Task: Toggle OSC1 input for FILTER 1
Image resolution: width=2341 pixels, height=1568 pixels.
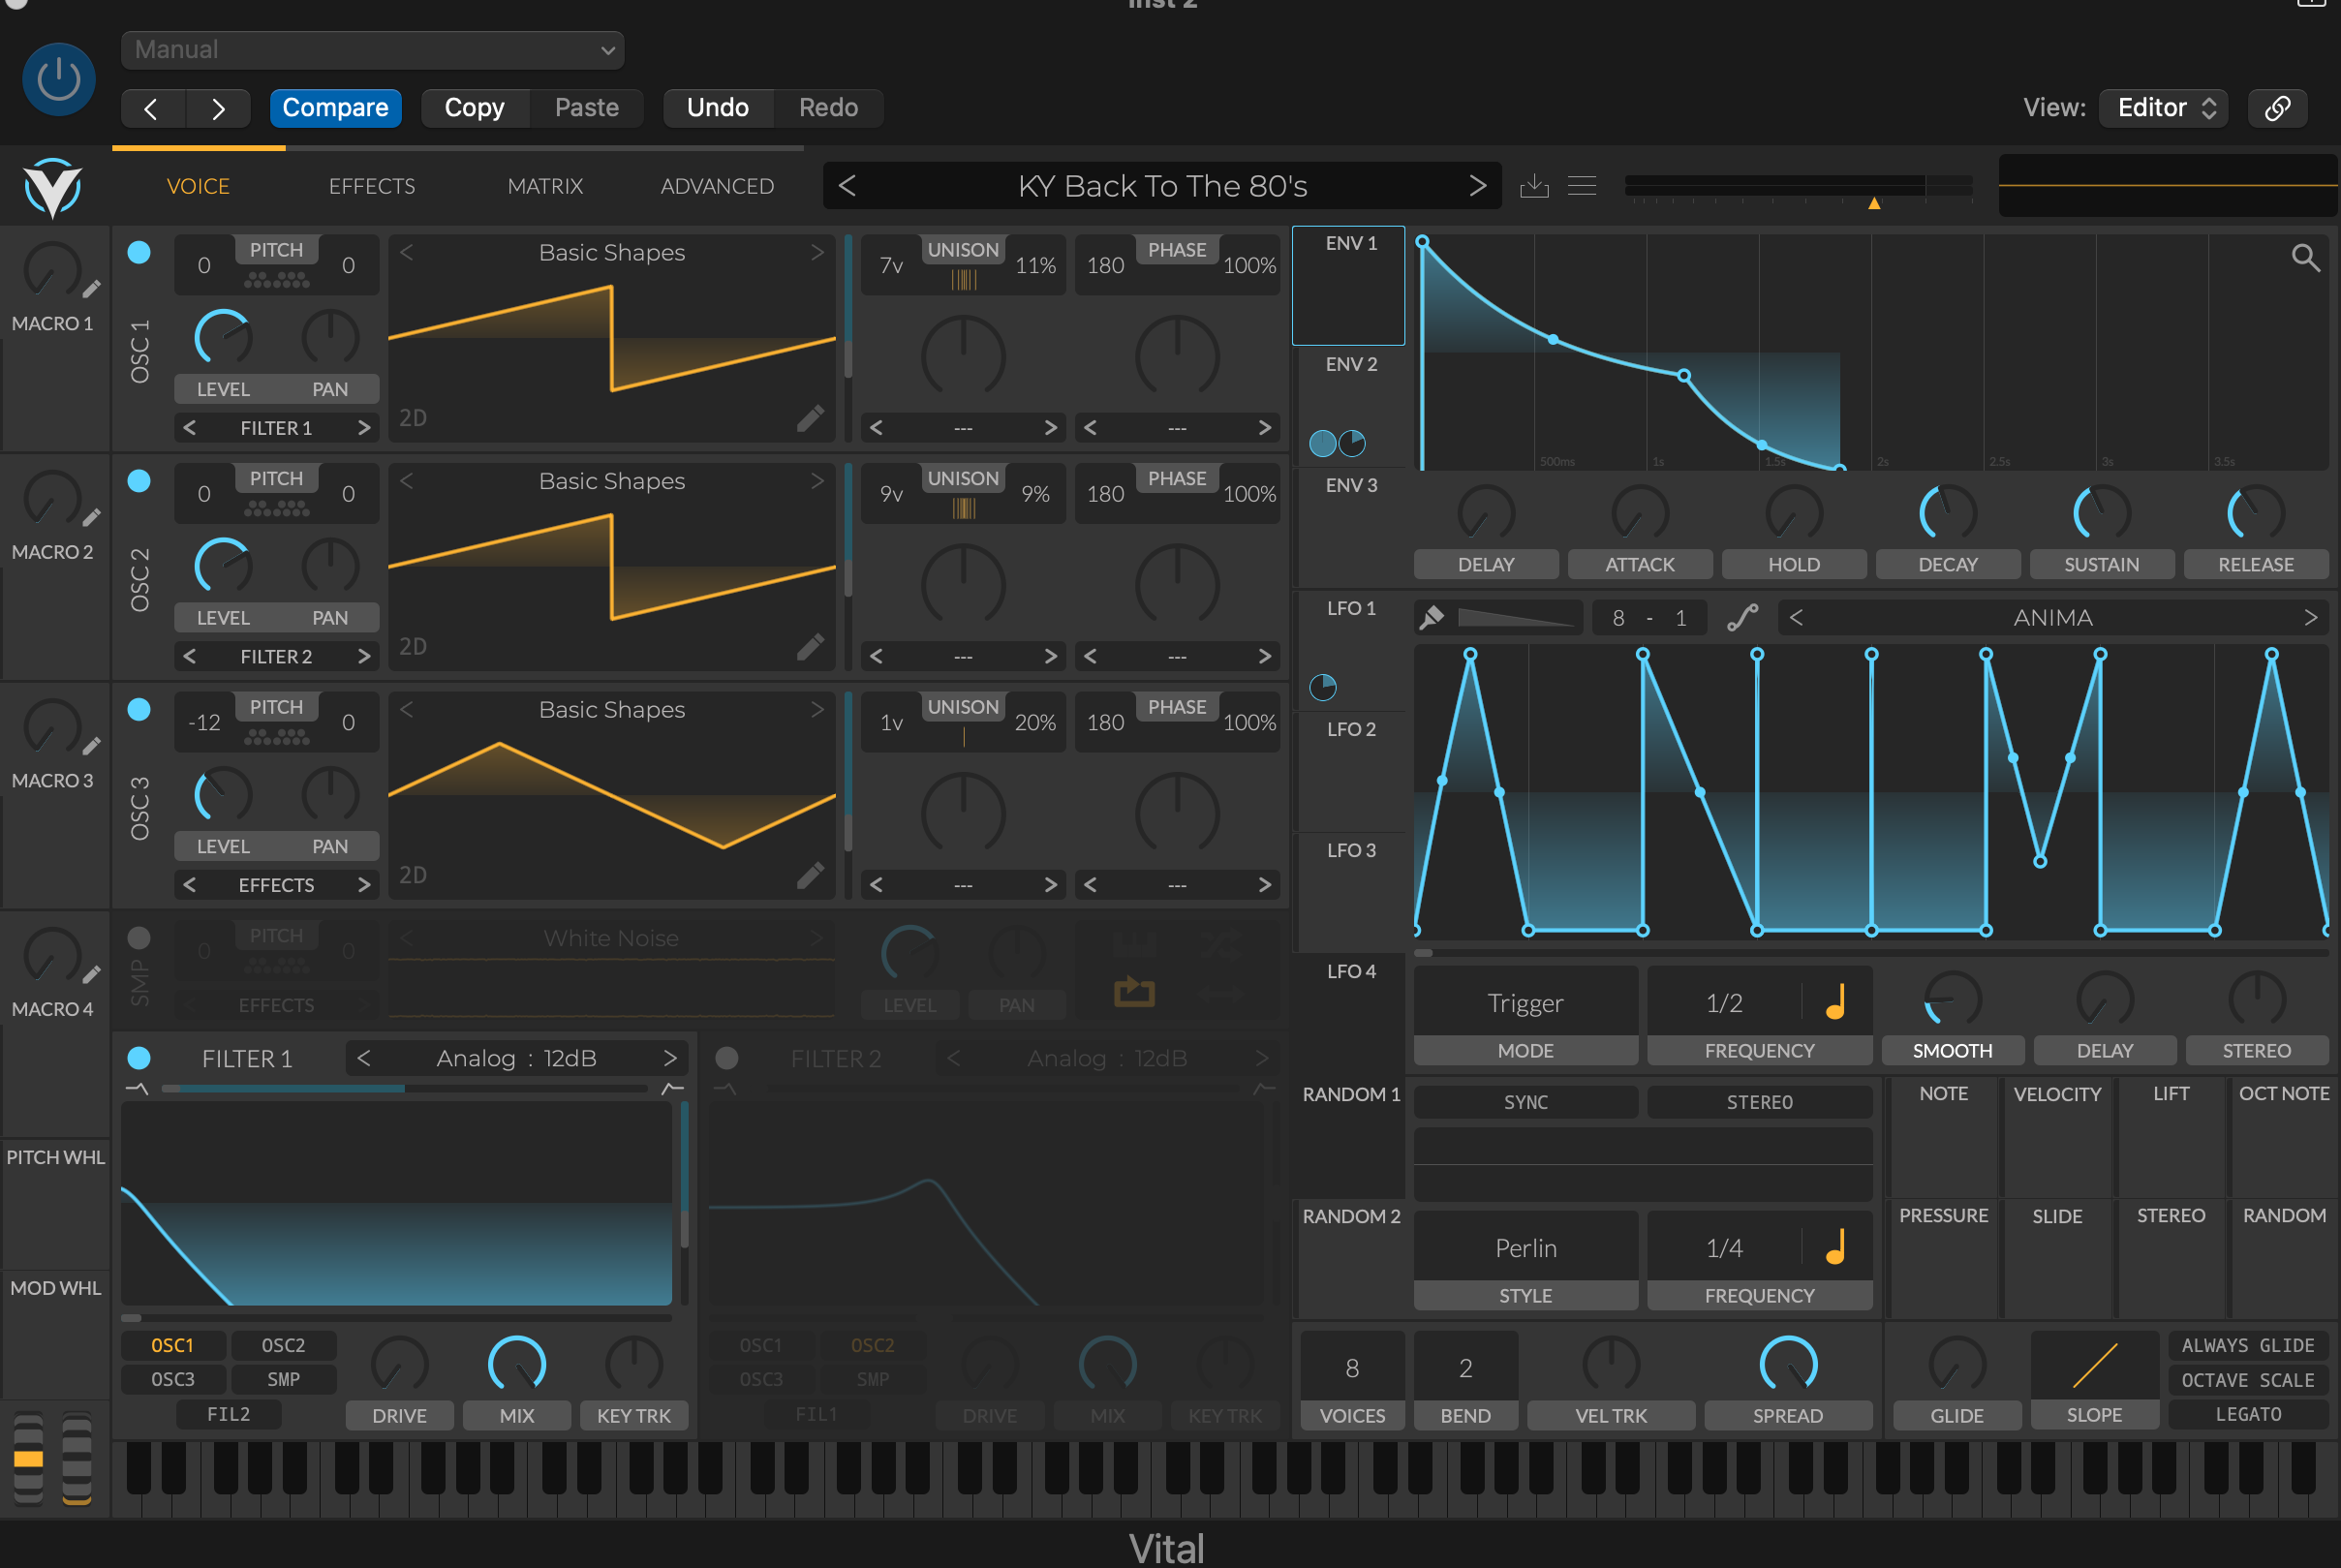Action: click(x=173, y=1346)
